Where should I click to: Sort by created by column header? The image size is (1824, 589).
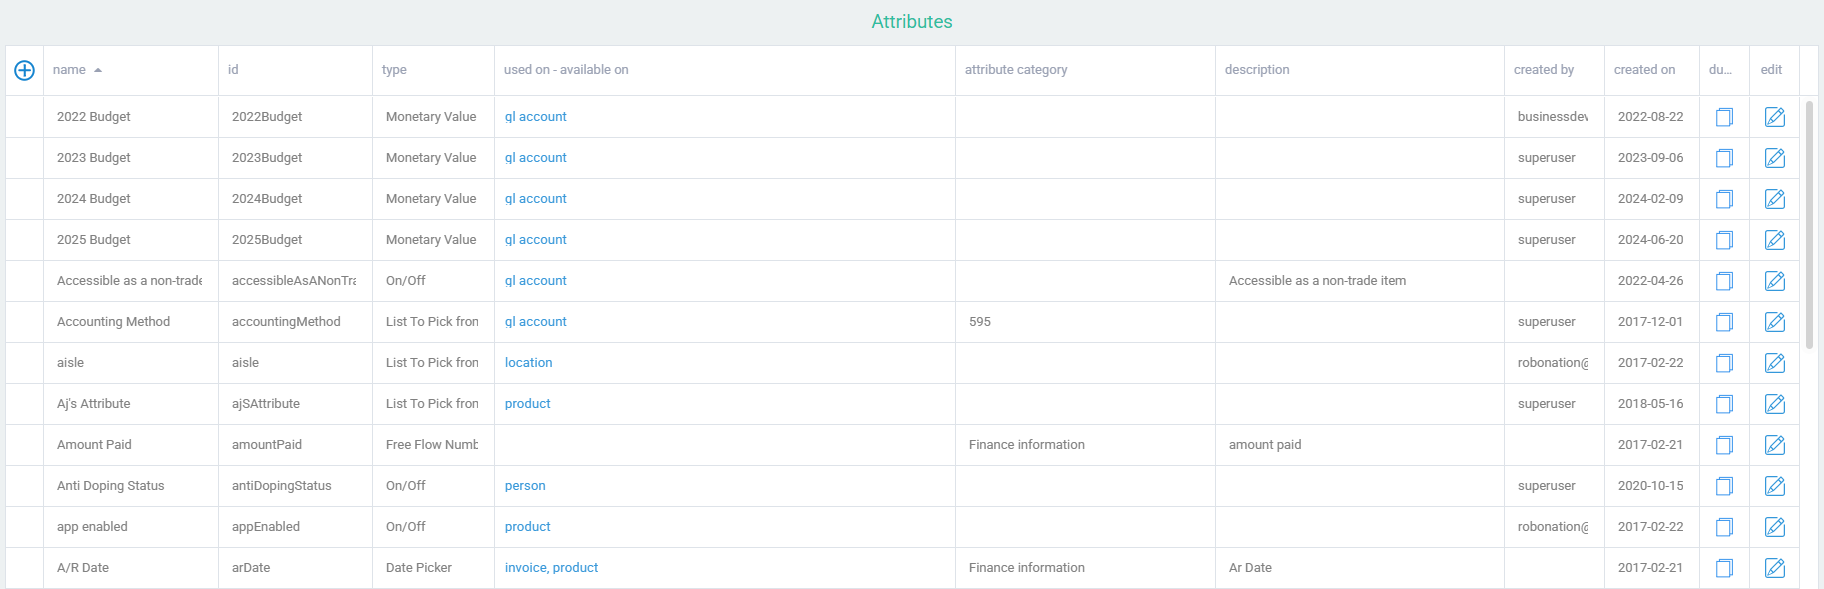coord(1544,70)
